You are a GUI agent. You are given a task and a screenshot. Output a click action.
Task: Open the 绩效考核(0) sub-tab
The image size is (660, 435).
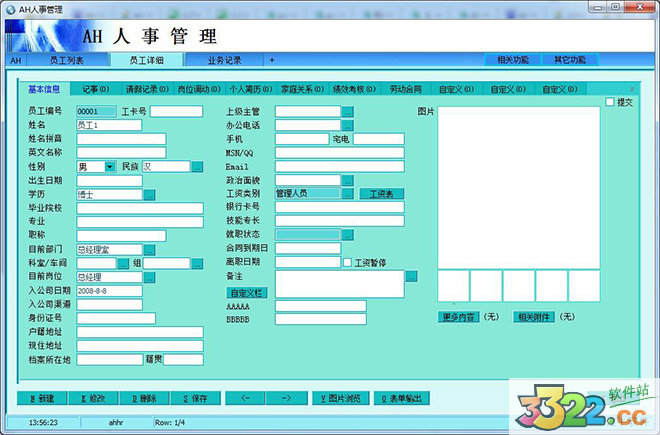coord(354,89)
